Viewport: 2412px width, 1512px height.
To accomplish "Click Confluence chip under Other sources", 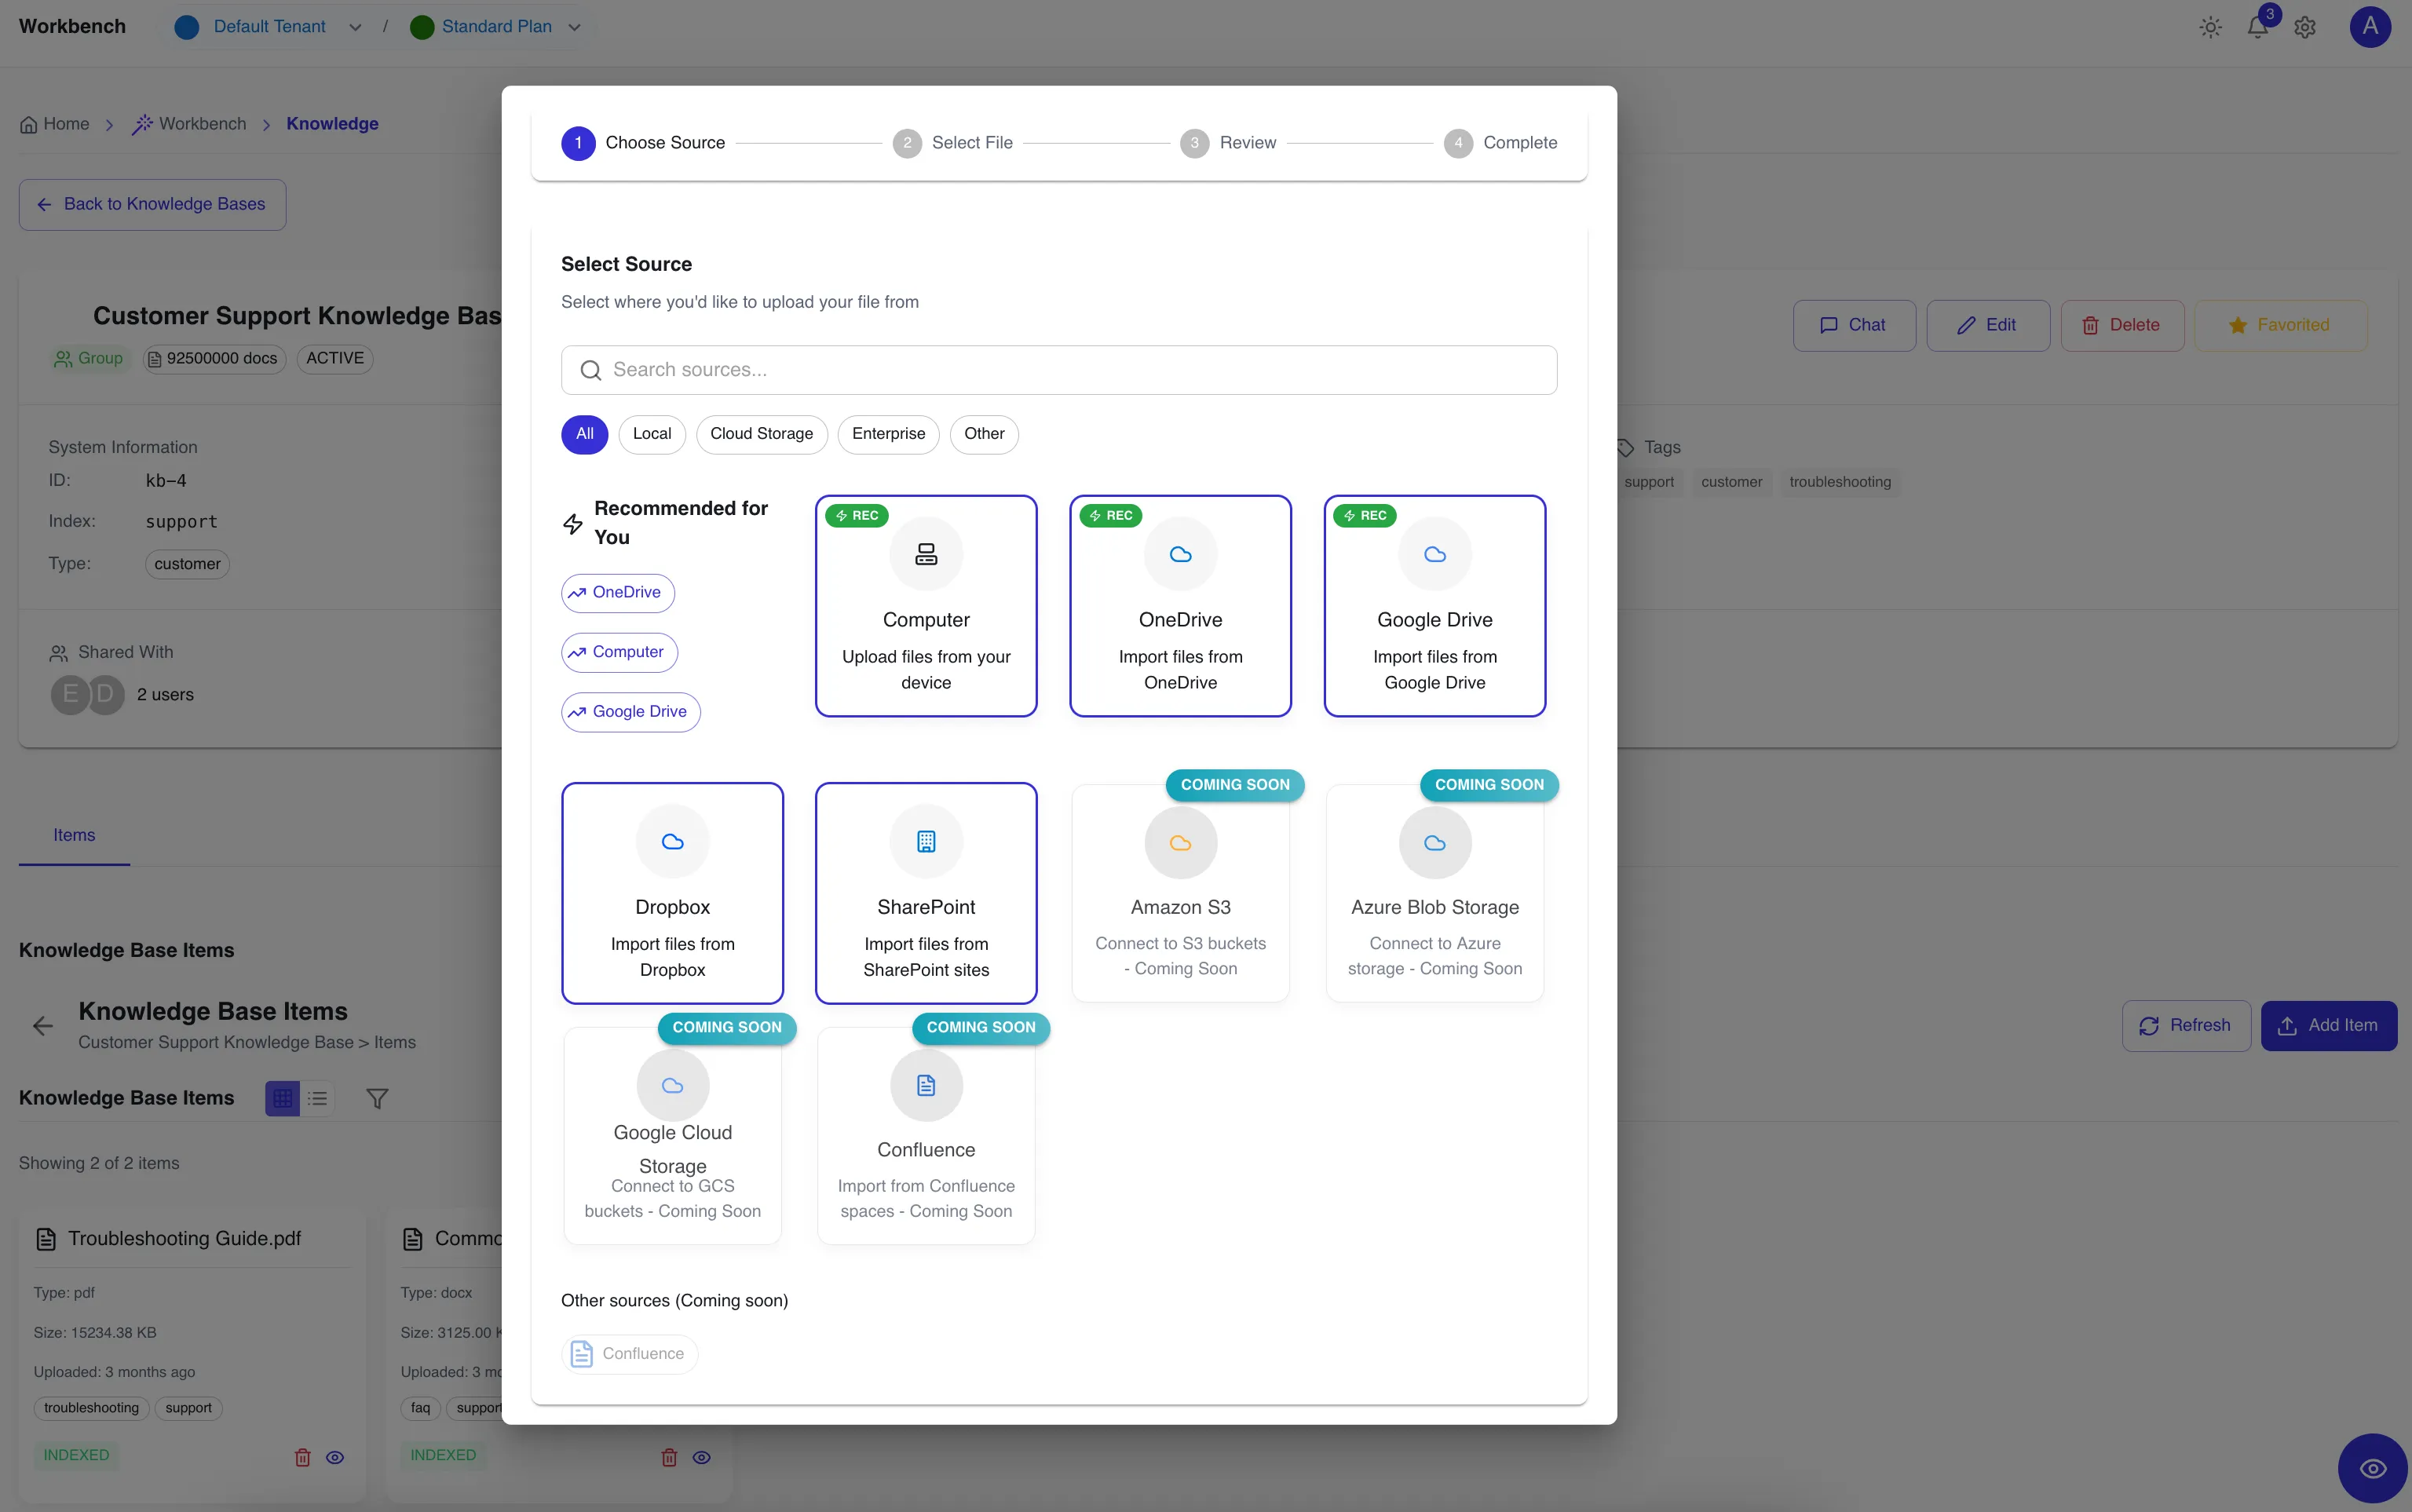I will pyautogui.click(x=629, y=1355).
